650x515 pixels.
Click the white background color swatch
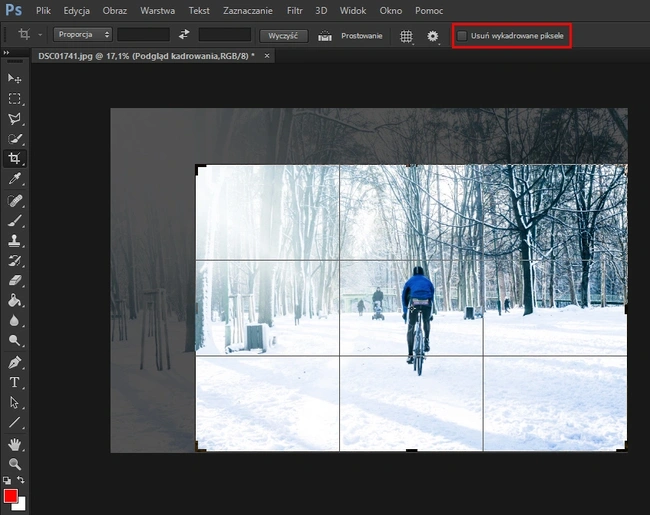click(x=21, y=505)
